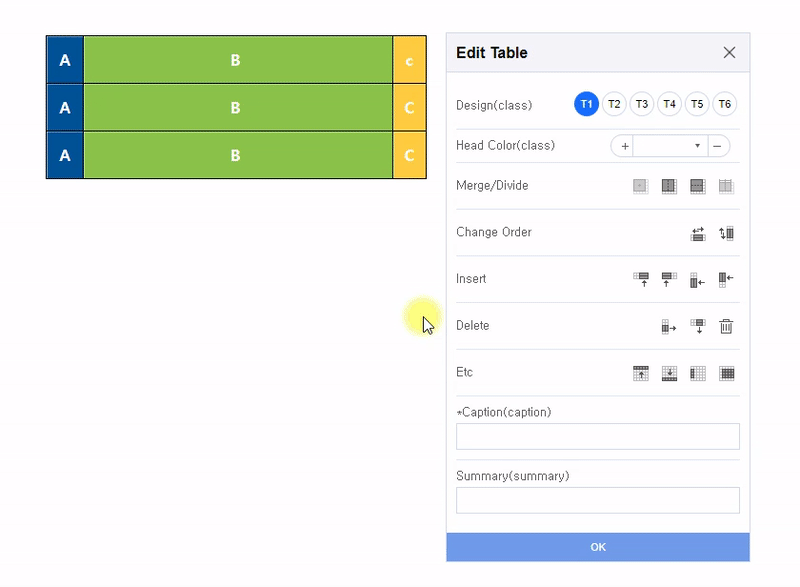Select the T2 design option
This screenshot has width=800, height=587.
click(x=614, y=104)
